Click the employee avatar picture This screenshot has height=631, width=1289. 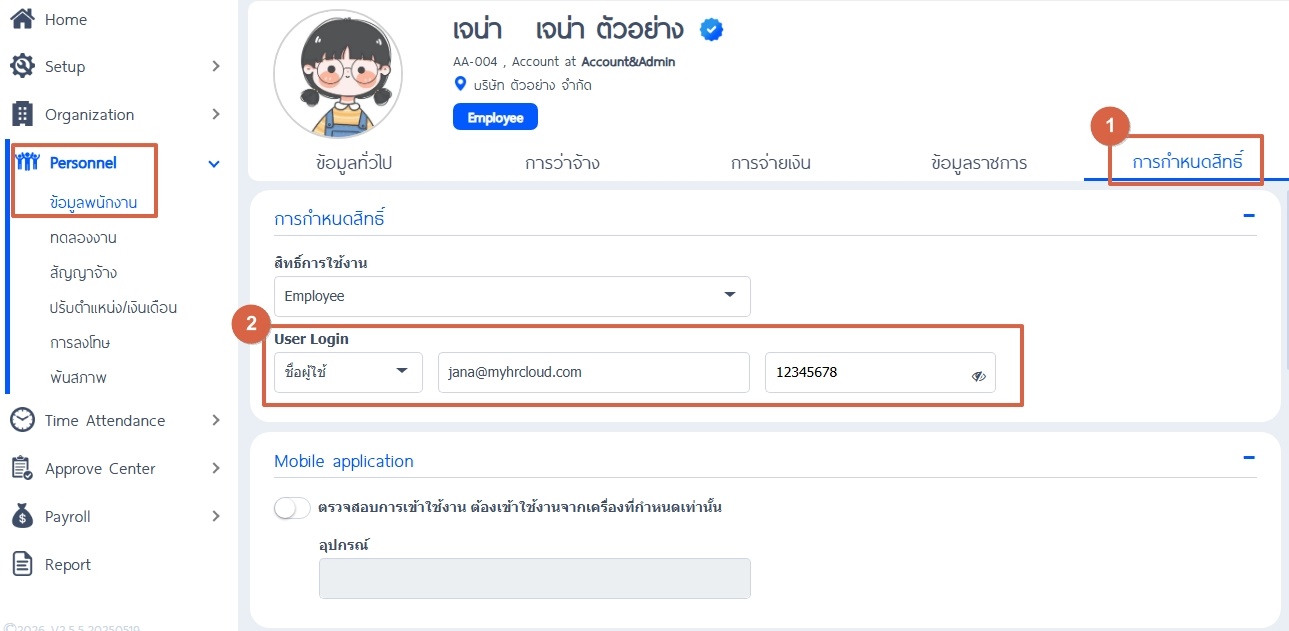(x=338, y=74)
